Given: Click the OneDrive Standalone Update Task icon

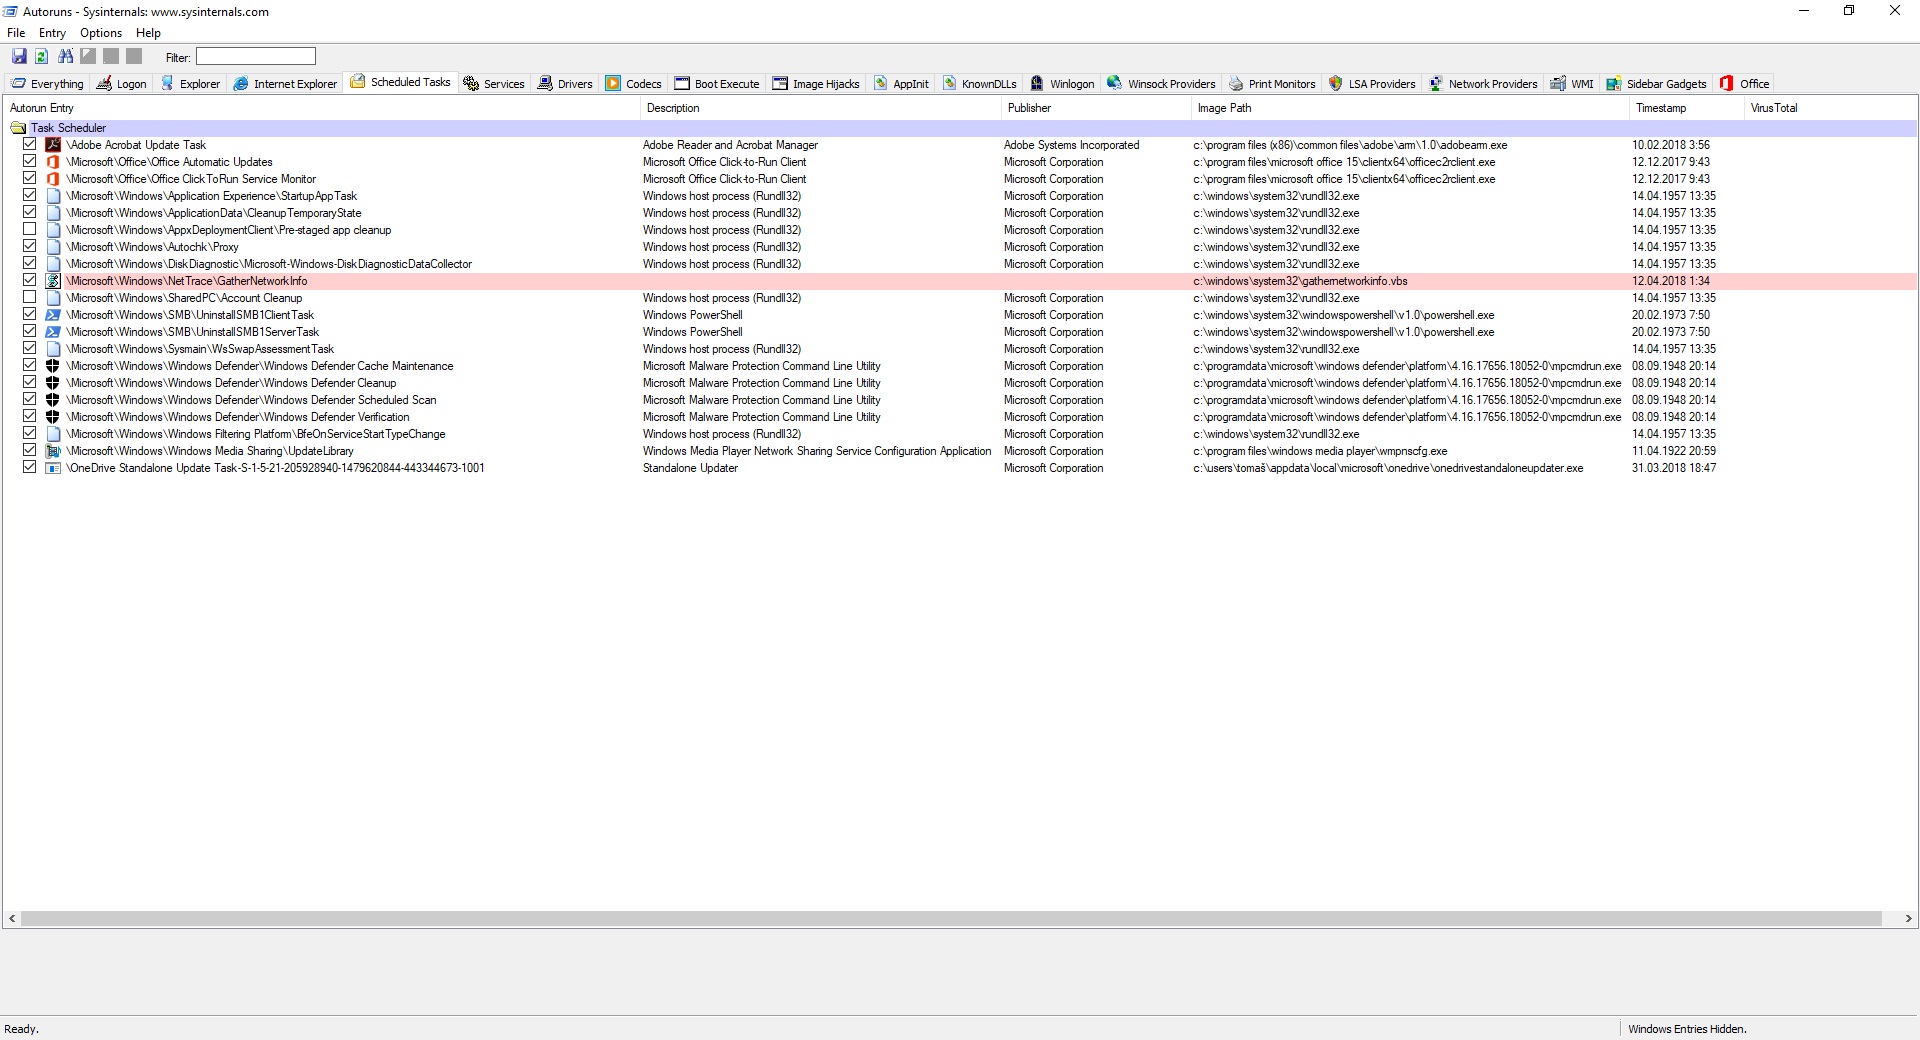Looking at the screenshot, I should click(x=53, y=468).
